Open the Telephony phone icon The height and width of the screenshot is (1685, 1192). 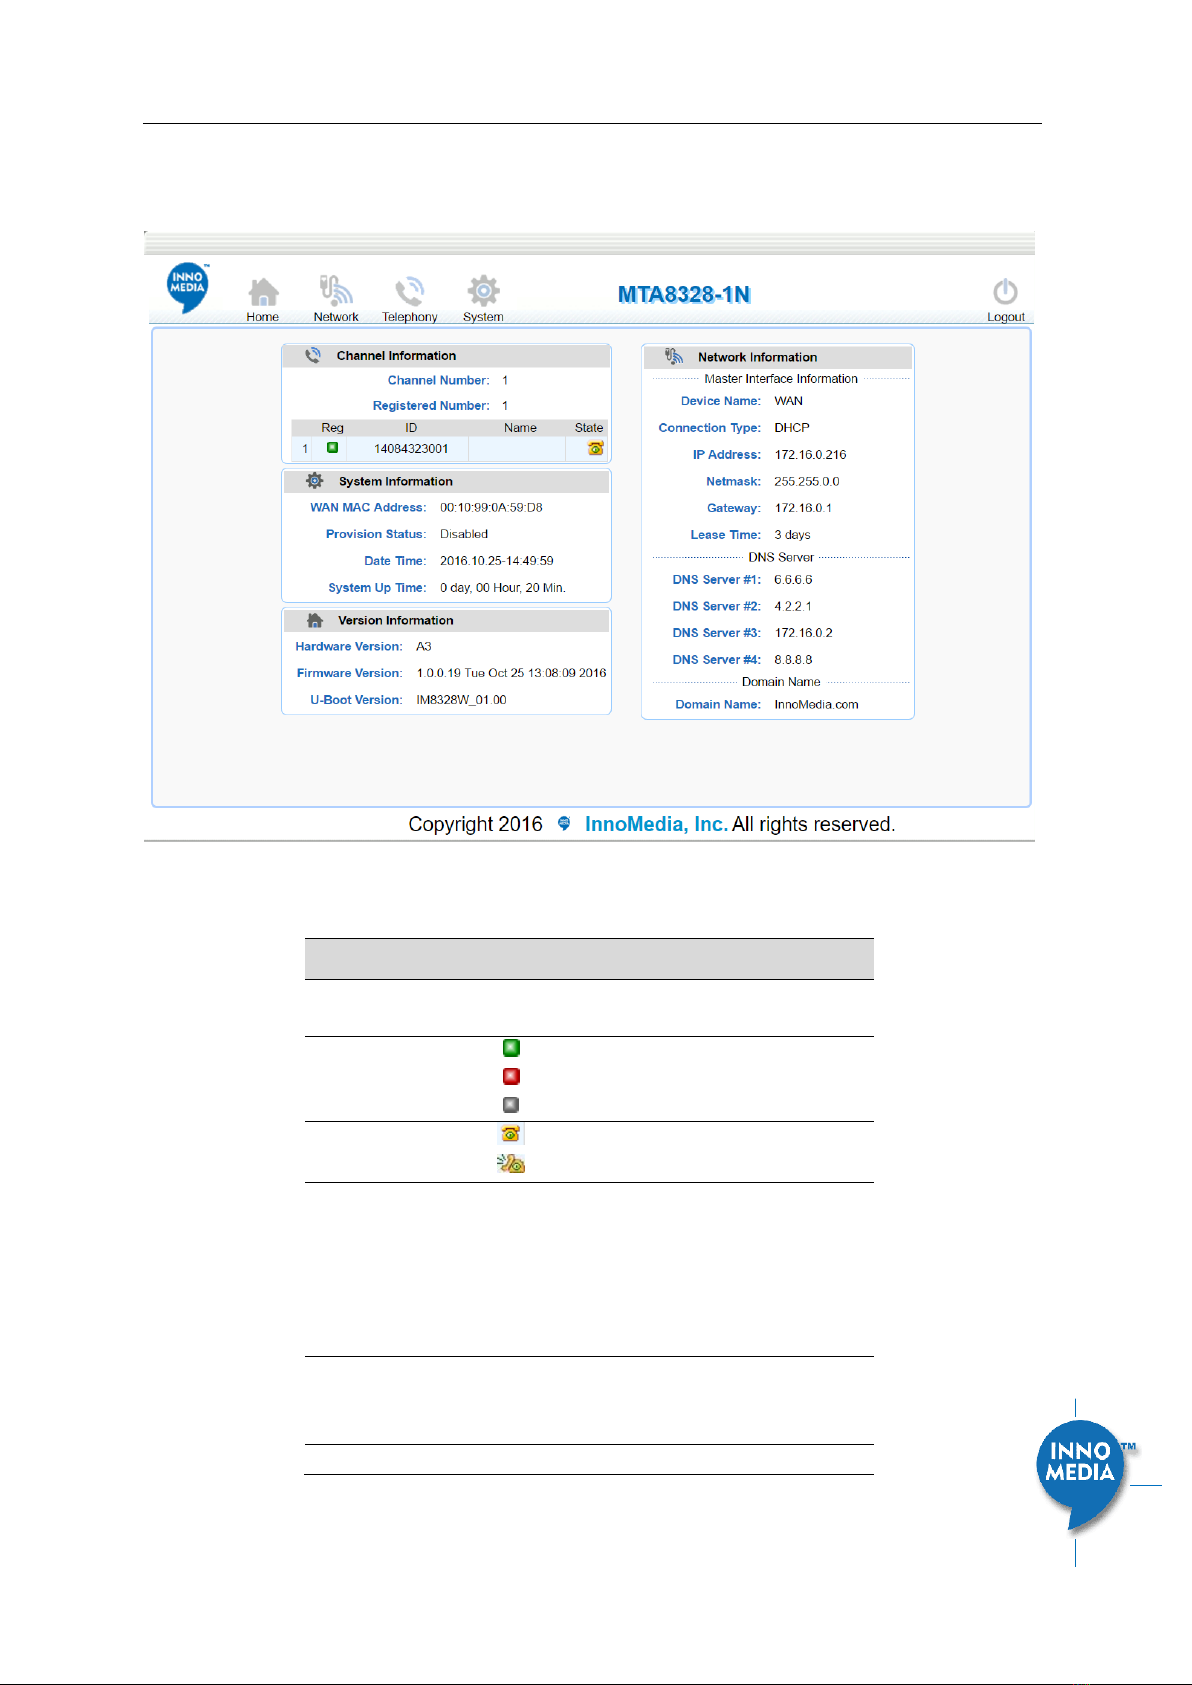(409, 291)
